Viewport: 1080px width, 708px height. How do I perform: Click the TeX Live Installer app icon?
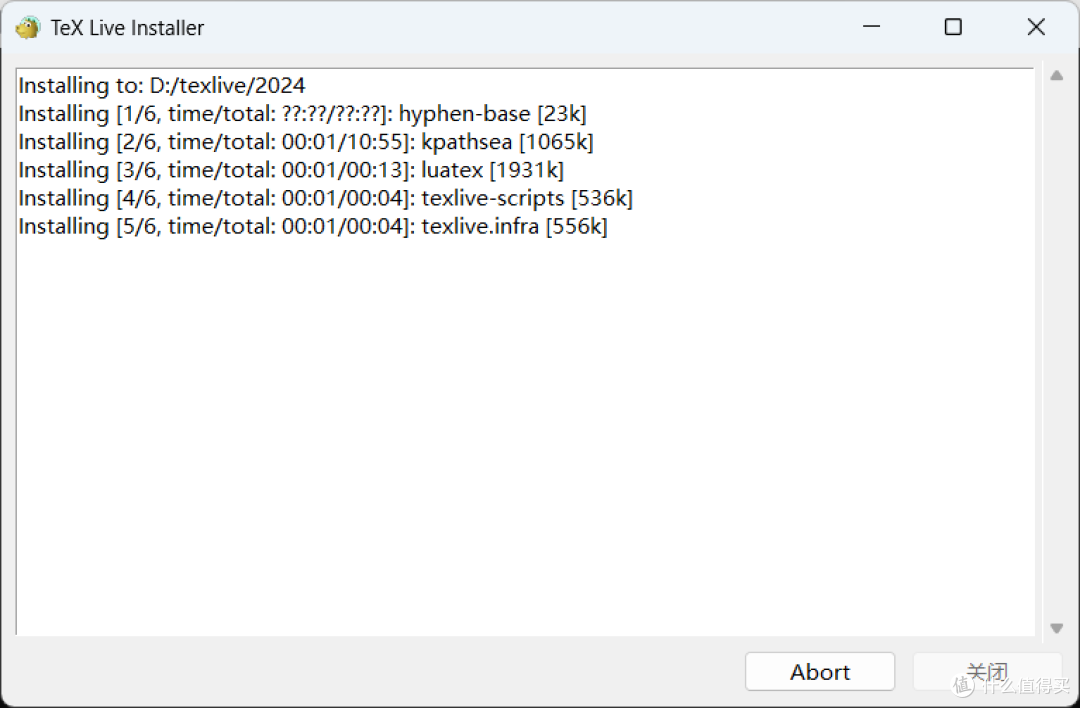[28, 28]
